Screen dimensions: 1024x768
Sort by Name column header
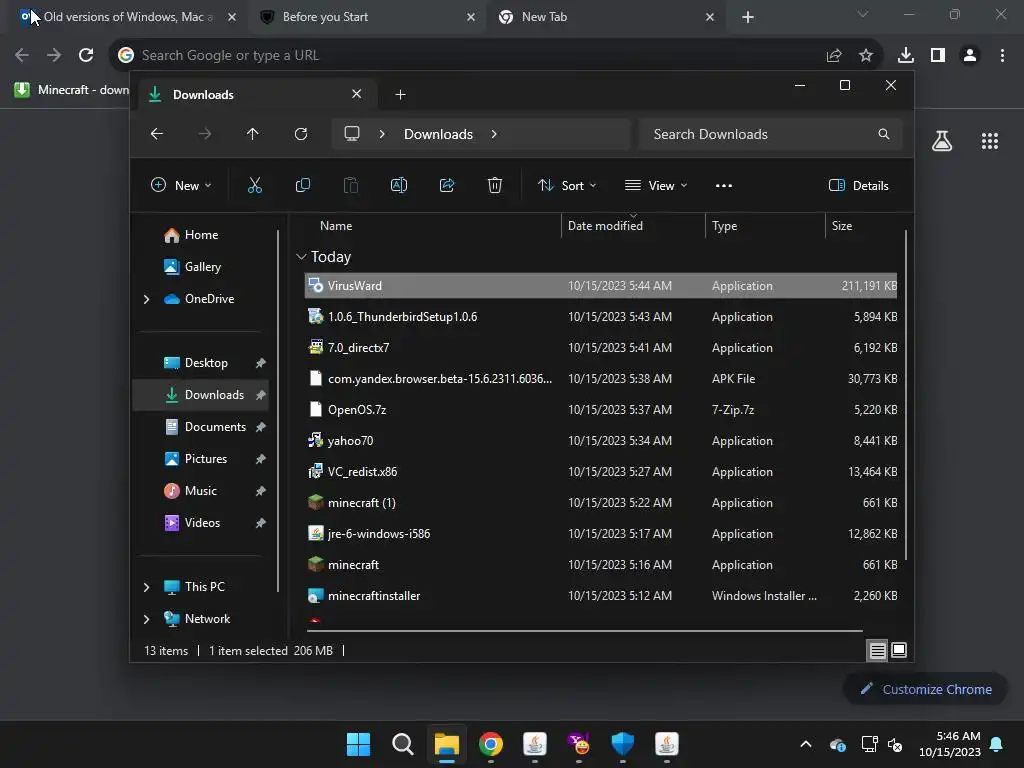point(336,225)
